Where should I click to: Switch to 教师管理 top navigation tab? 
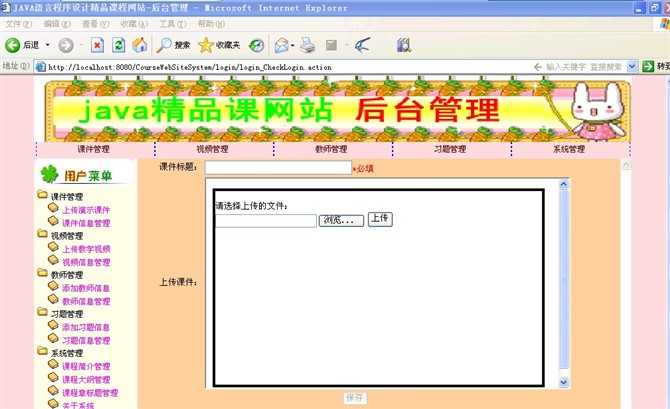331,149
